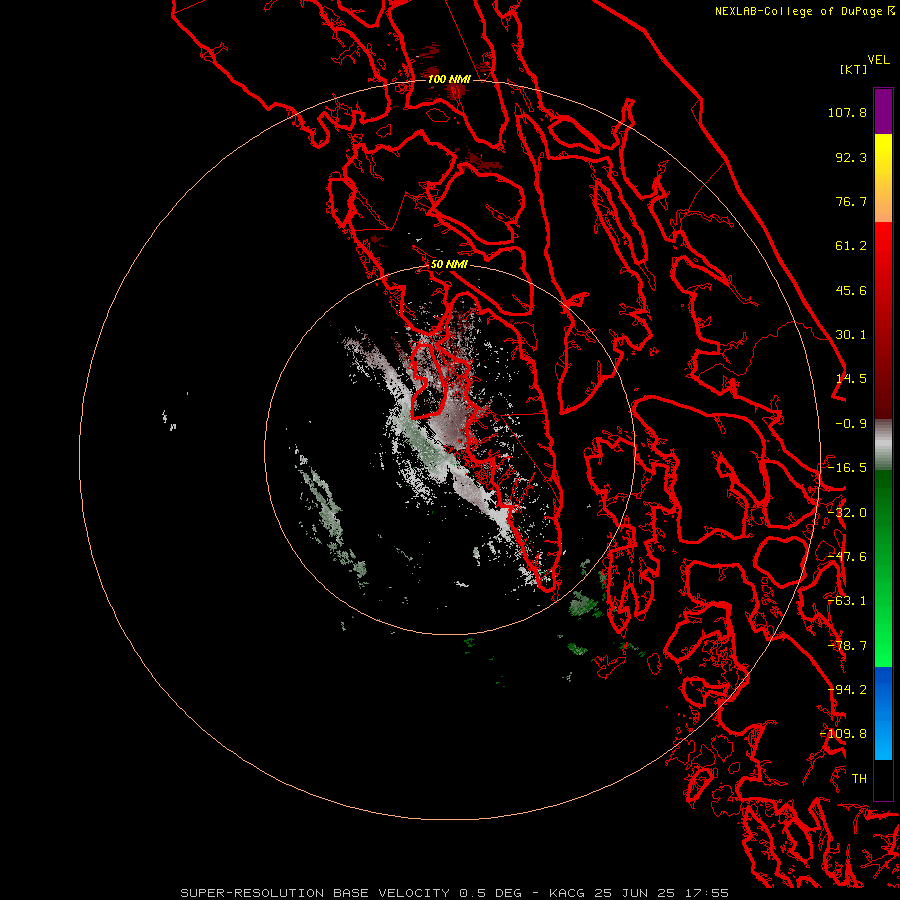Click the -0.9 velocity scale value
Screen dimensions: 900x900
(x=851, y=424)
